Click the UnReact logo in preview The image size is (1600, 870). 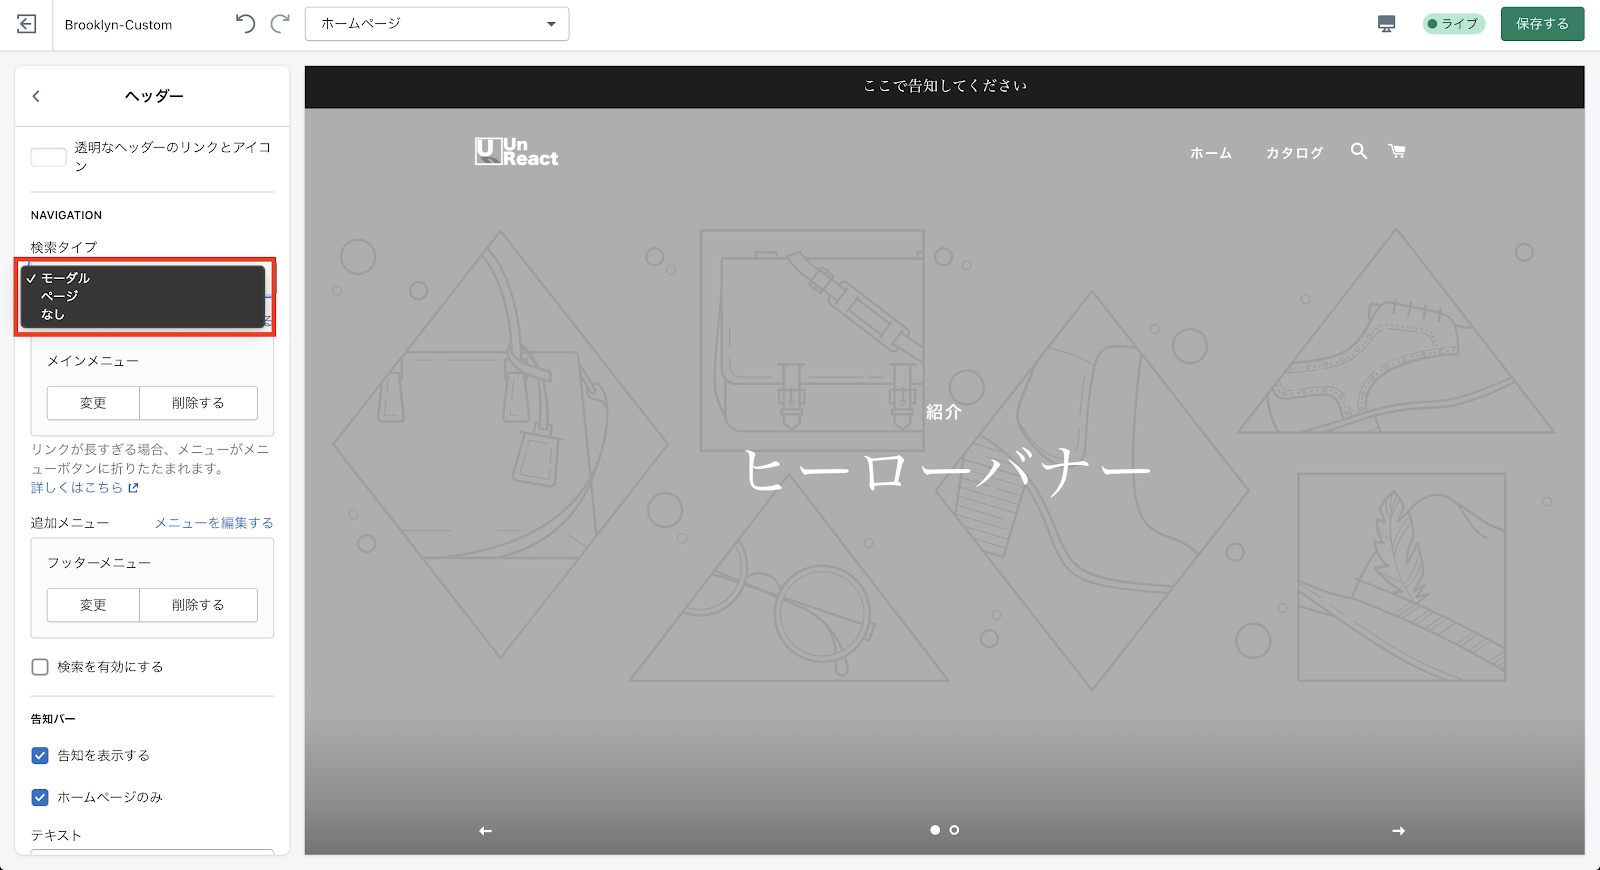[x=516, y=152]
